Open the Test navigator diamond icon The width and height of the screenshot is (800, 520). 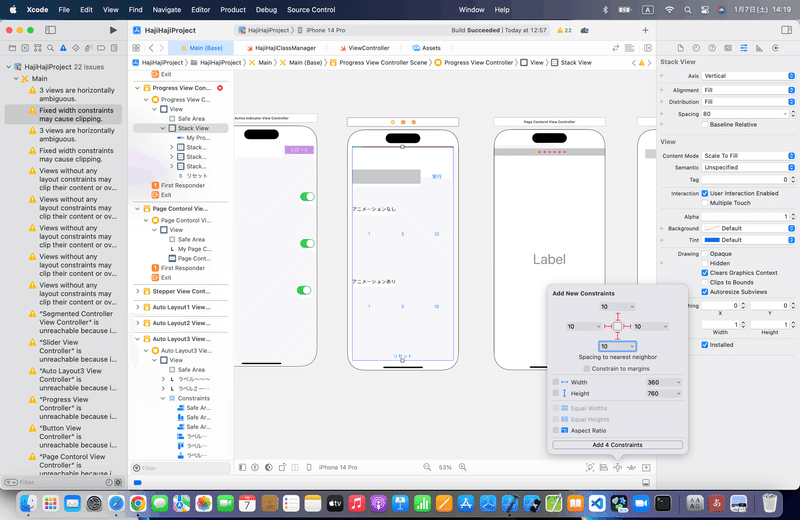tap(76, 48)
